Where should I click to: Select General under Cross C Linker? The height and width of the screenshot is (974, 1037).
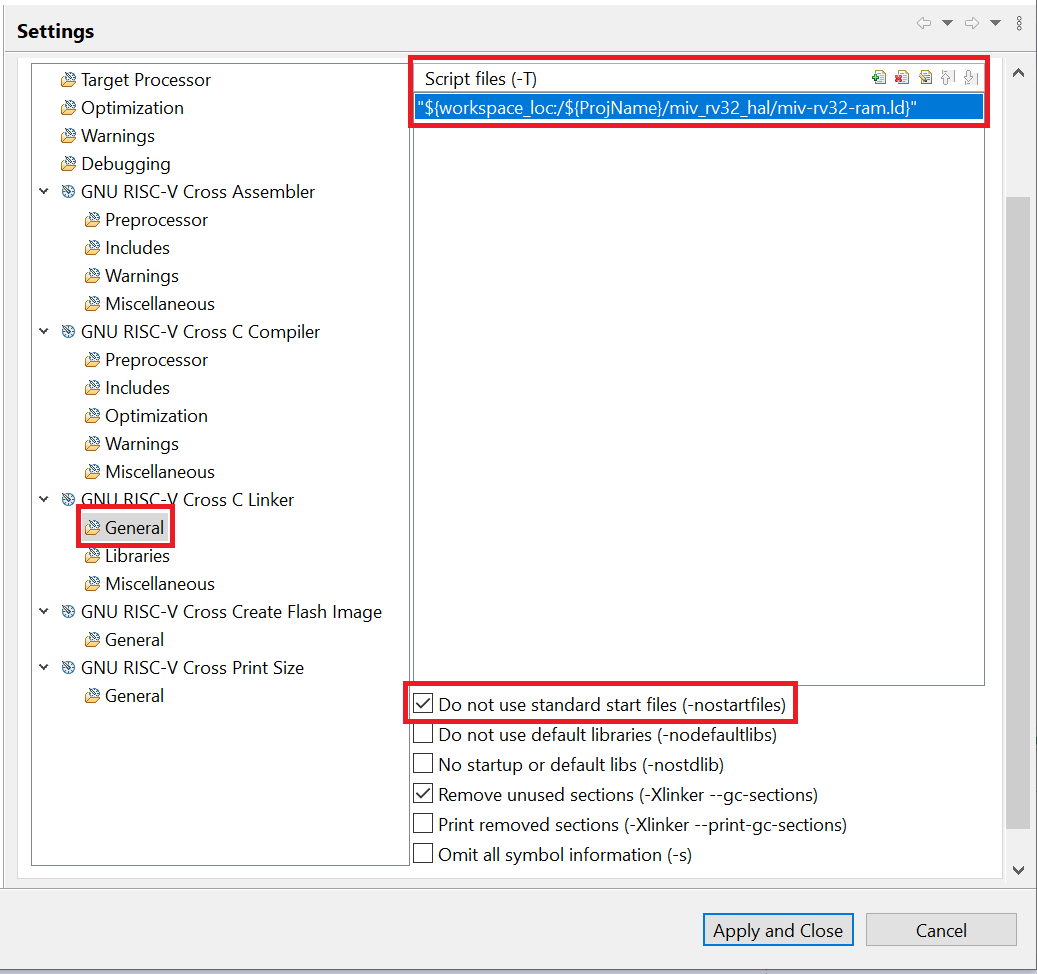134,528
